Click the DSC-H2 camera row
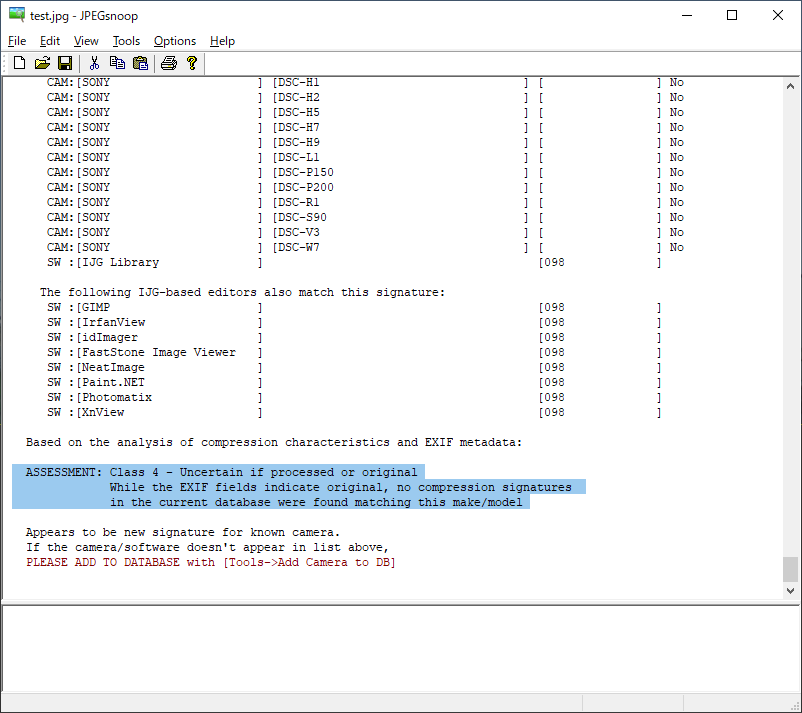The image size is (802, 713). 365,97
